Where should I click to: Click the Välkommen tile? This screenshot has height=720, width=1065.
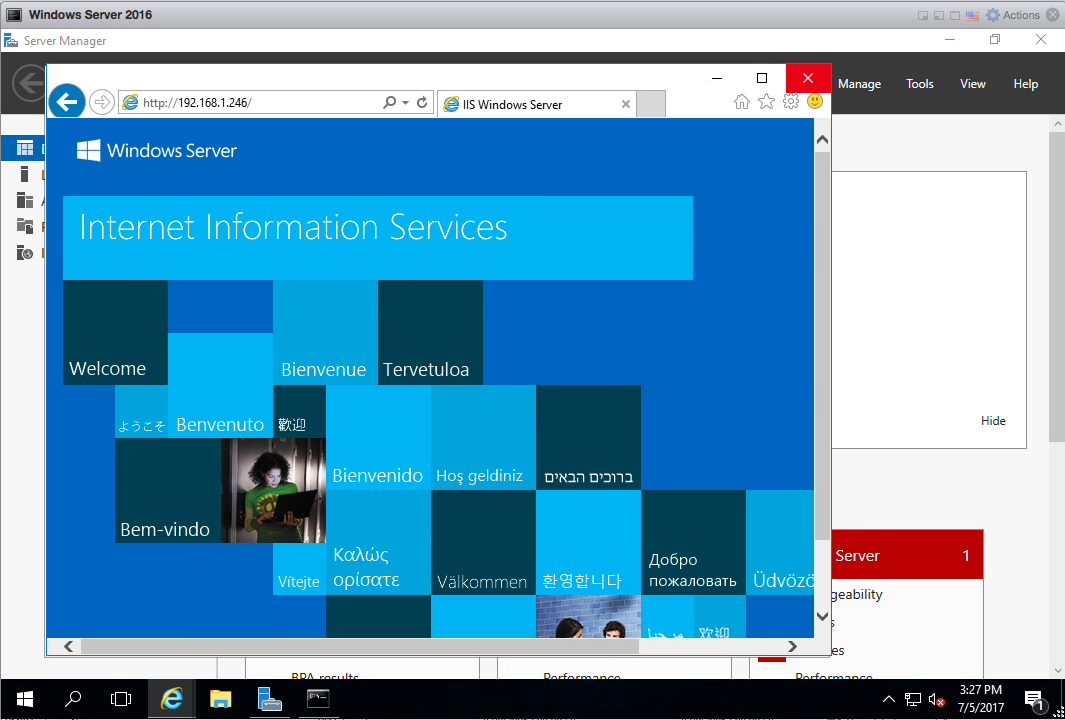click(484, 543)
